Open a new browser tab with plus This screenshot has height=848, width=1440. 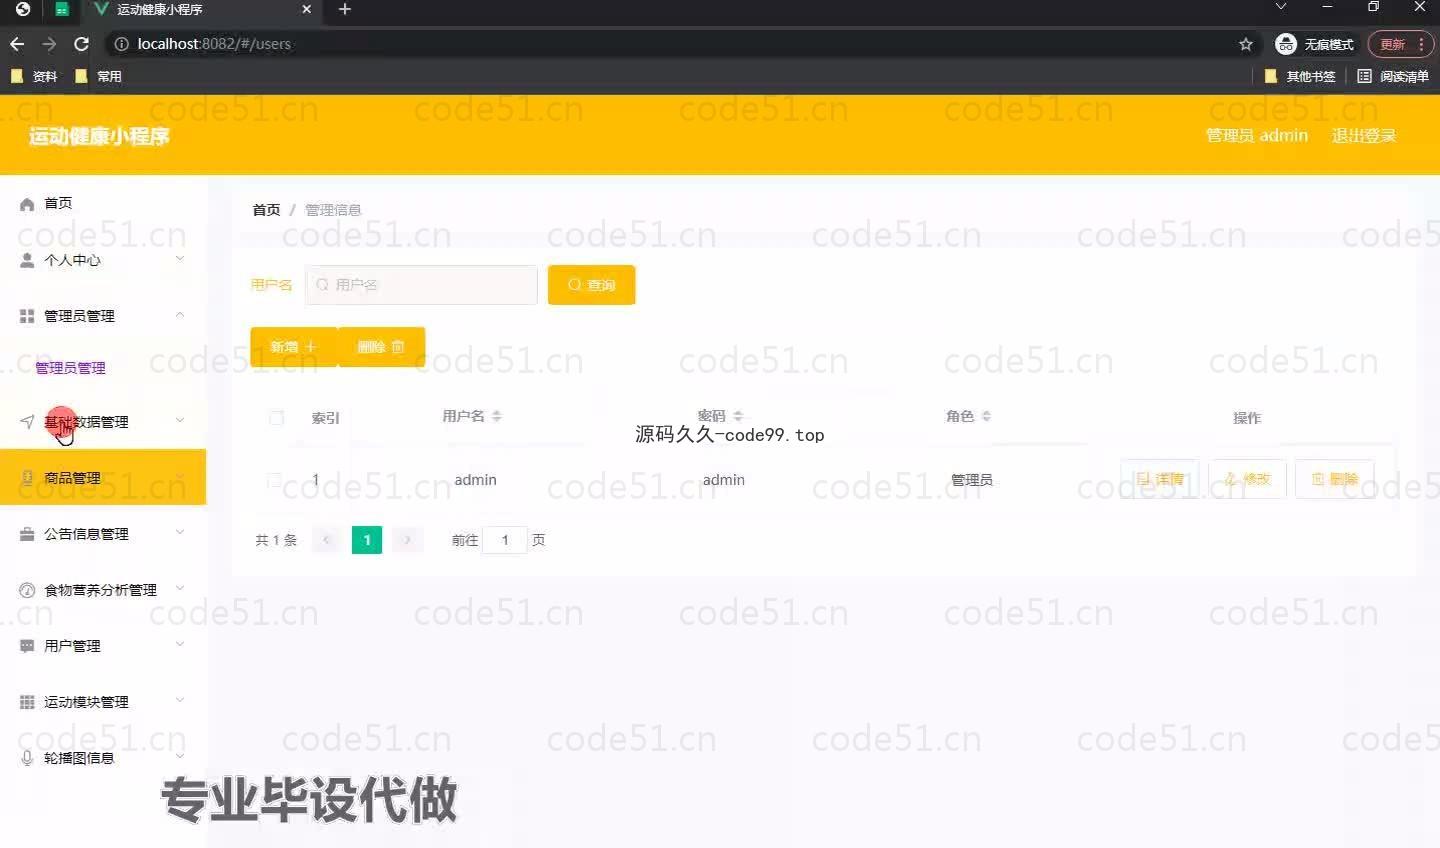(x=345, y=9)
